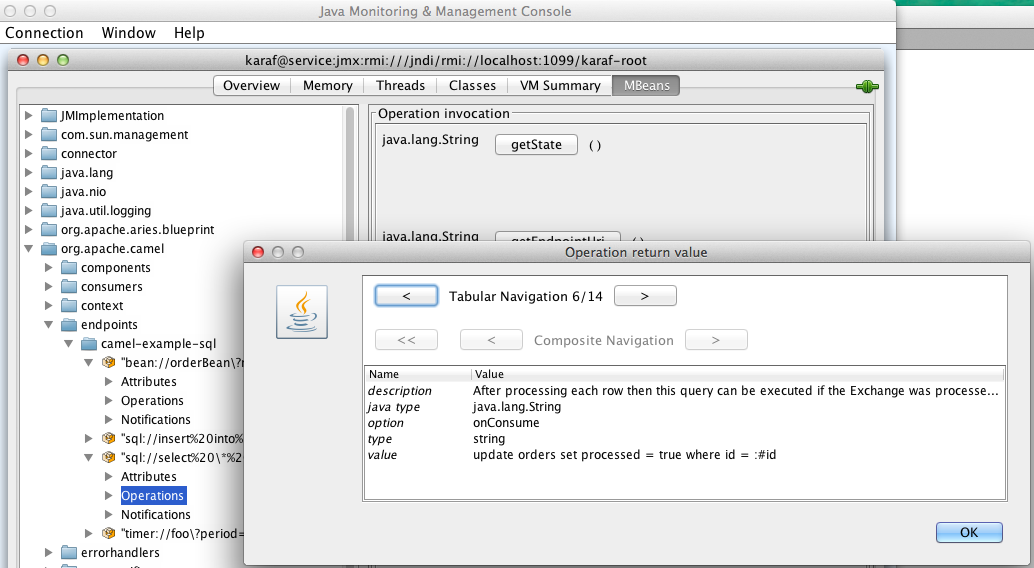1034x568 pixels.
Task: Expand the java.util.logging folder
Action: pyautogui.click(x=28, y=210)
